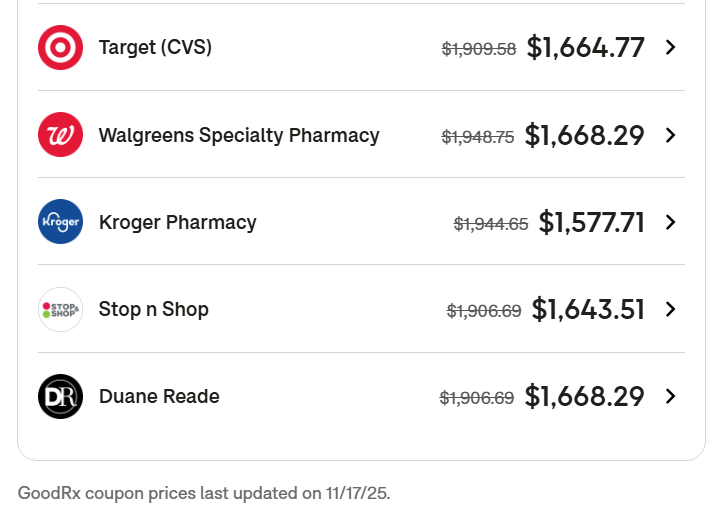Click the crossed-out $1,948.75 Walgreens price
This screenshot has height=515, width=715.
pos(478,137)
